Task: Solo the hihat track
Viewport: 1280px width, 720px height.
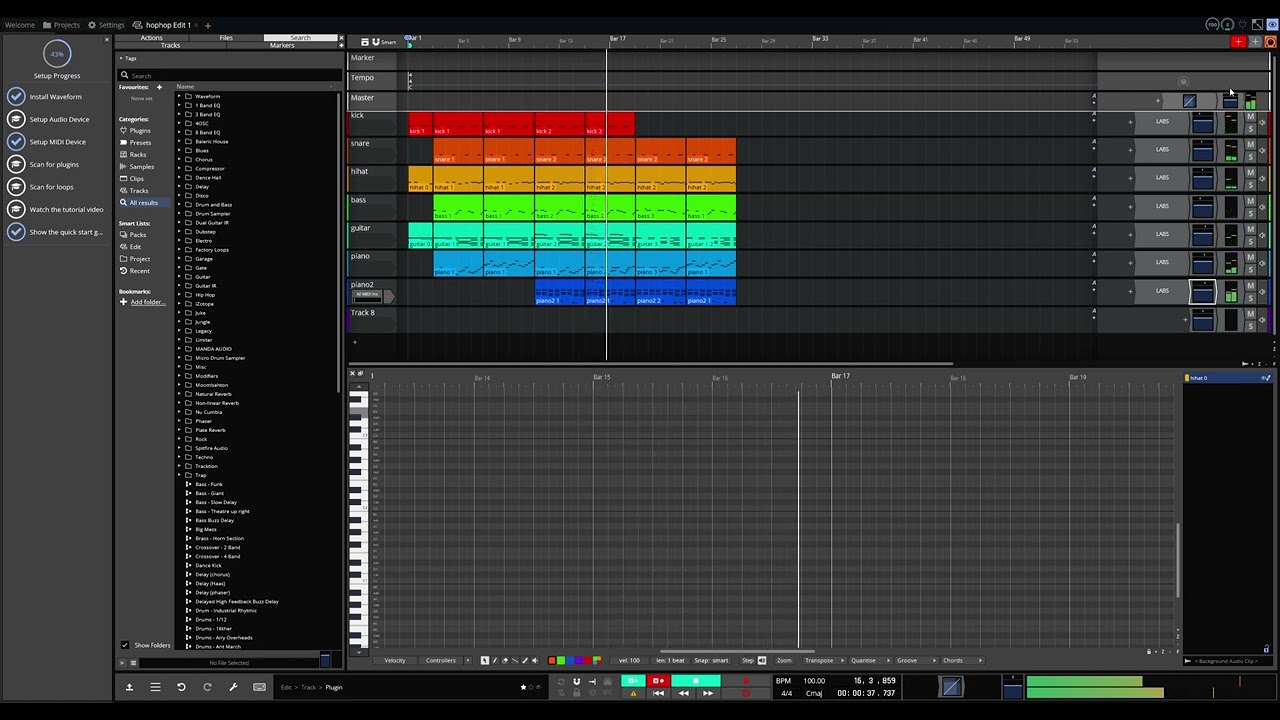Action: 1250,185
